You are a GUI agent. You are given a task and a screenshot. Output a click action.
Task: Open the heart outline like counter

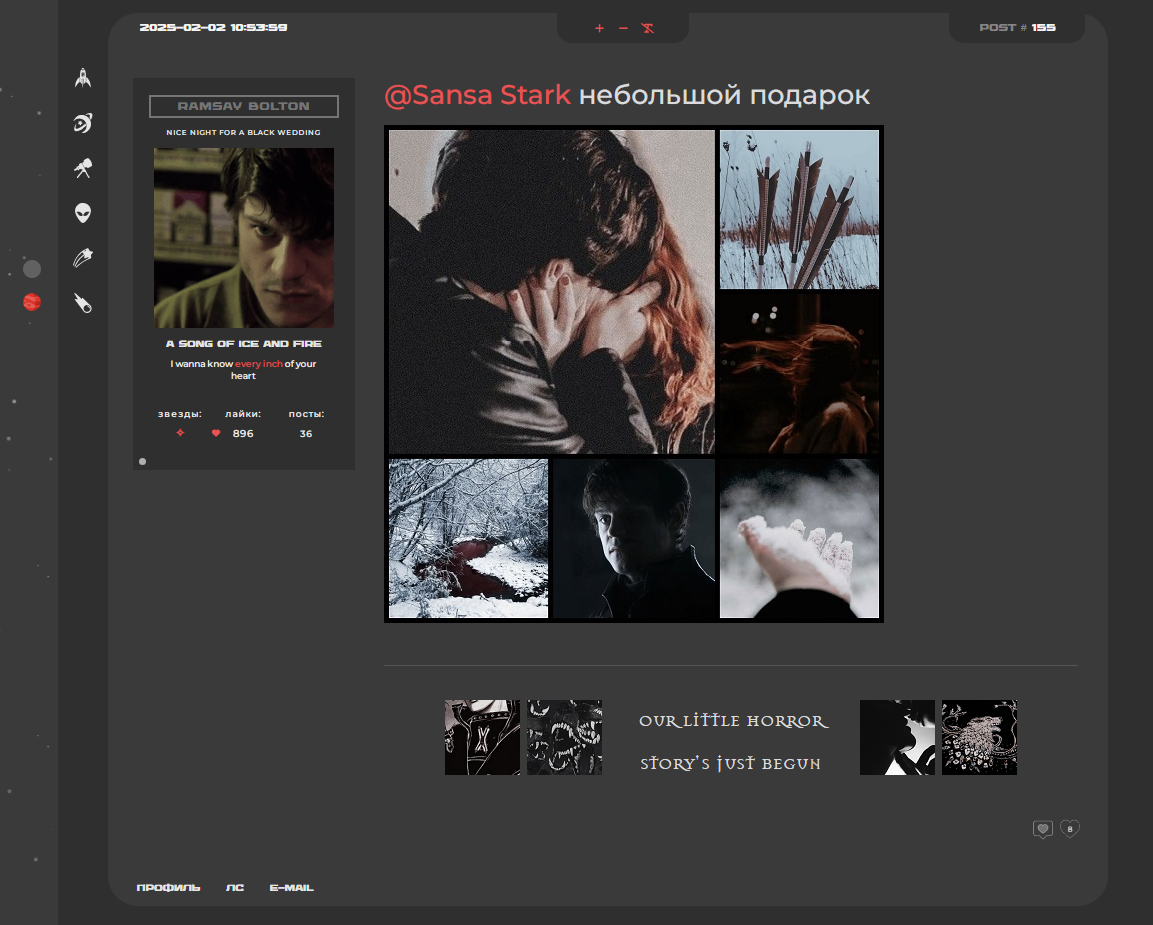click(x=1070, y=829)
